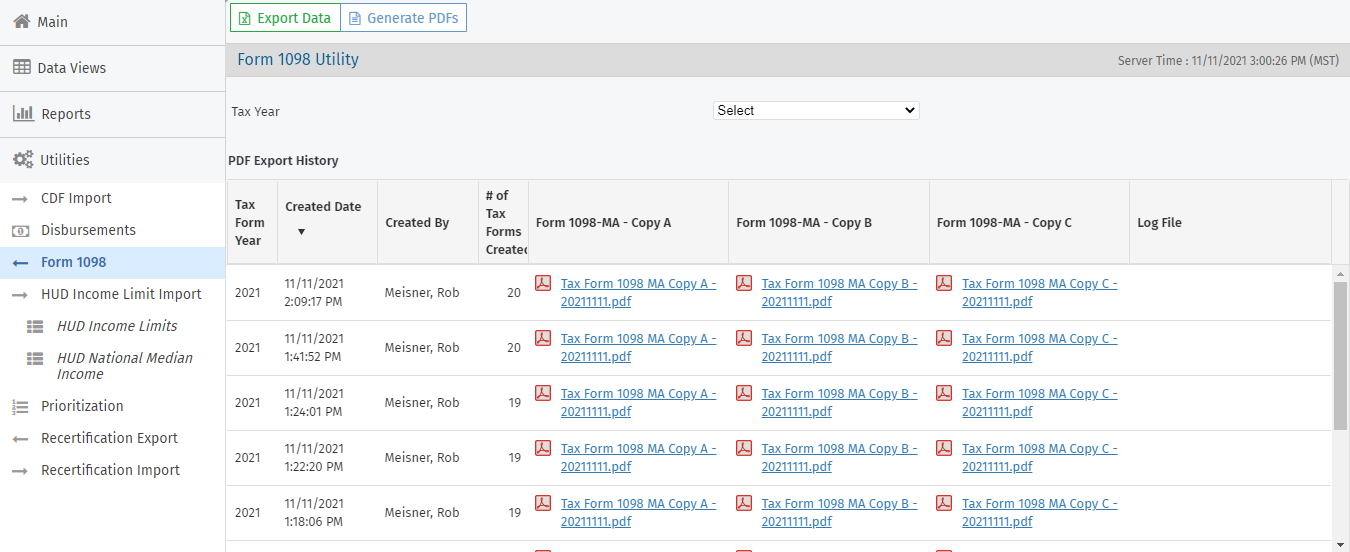Click the Generate PDFs button
Screen dimensions: 1350x552
(403, 18)
